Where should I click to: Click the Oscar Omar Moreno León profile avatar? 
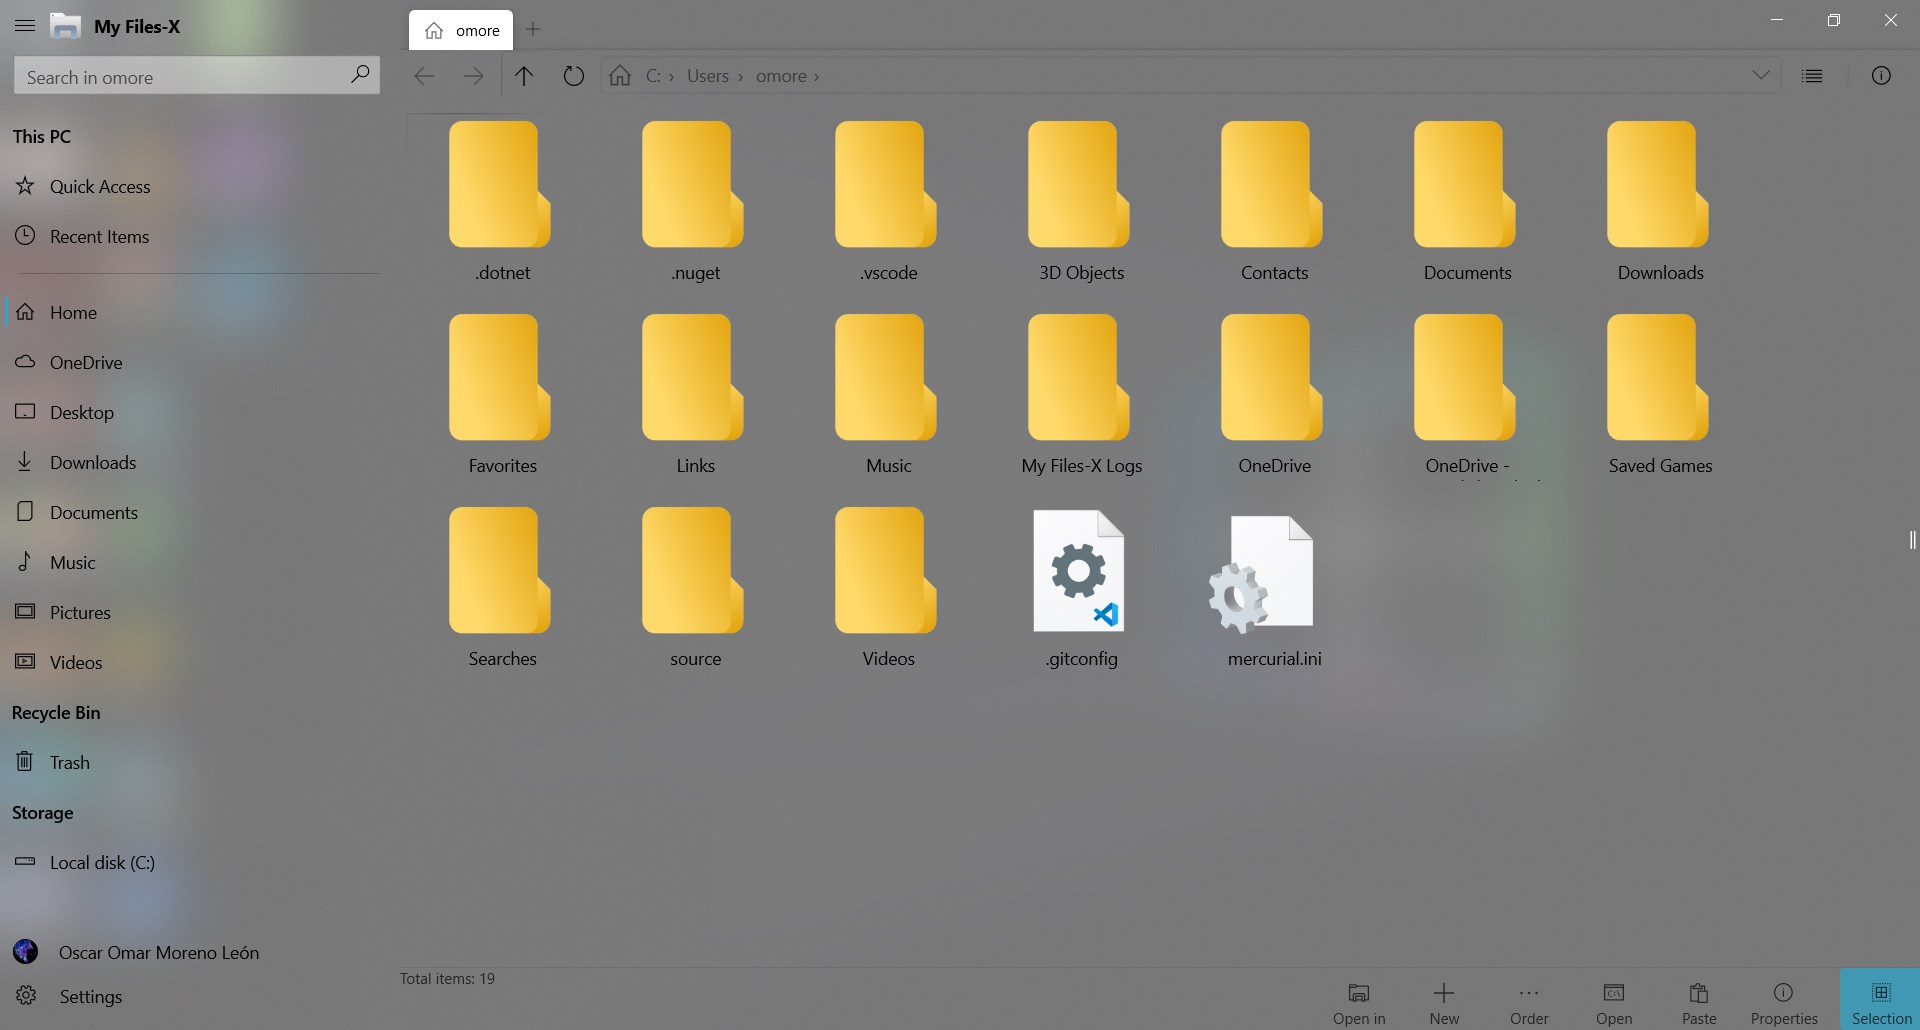(24, 952)
